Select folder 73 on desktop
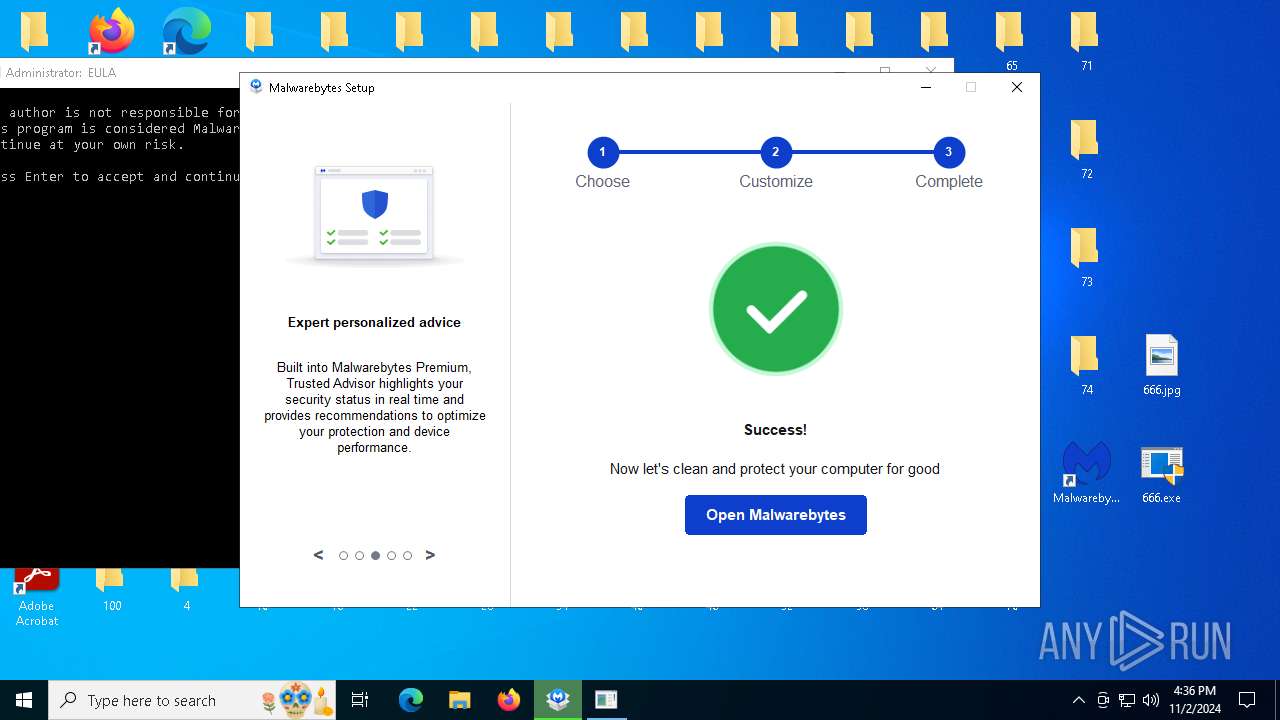Viewport: 1280px width, 720px height. pyautogui.click(x=1086, y=257)
